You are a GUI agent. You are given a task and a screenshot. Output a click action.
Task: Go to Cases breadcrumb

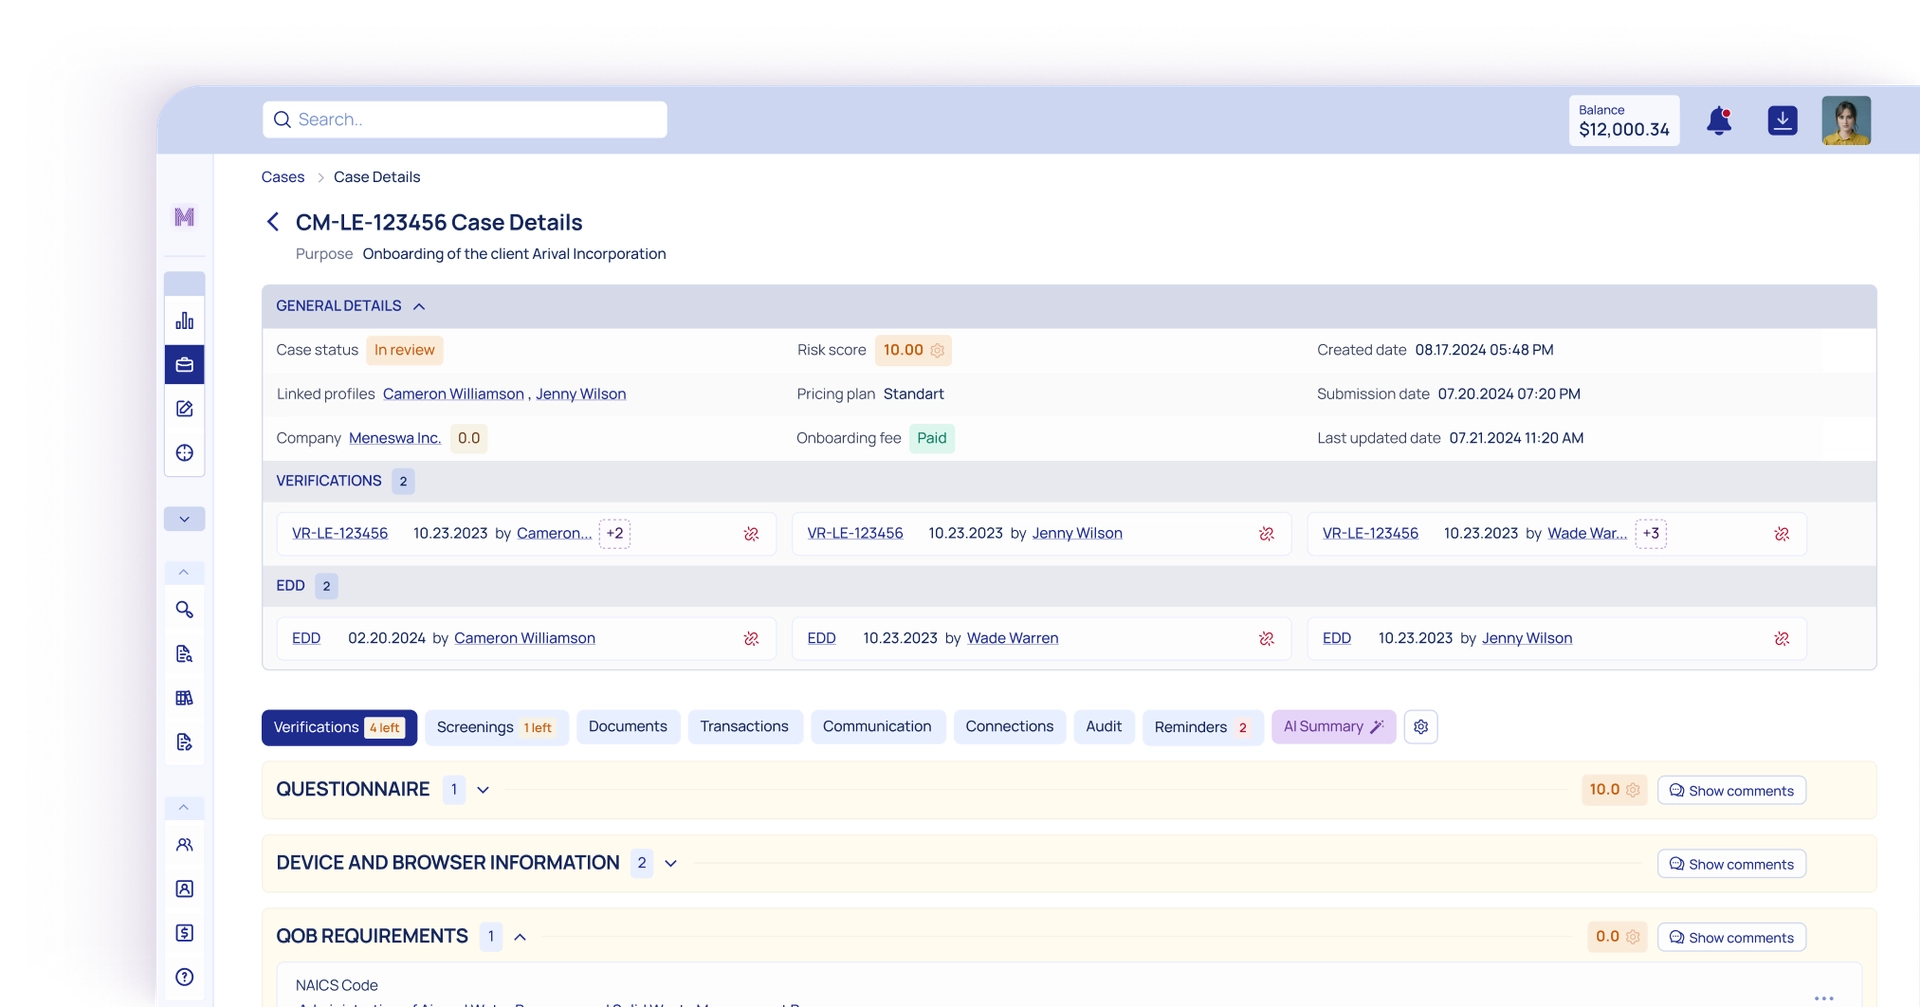283,177
